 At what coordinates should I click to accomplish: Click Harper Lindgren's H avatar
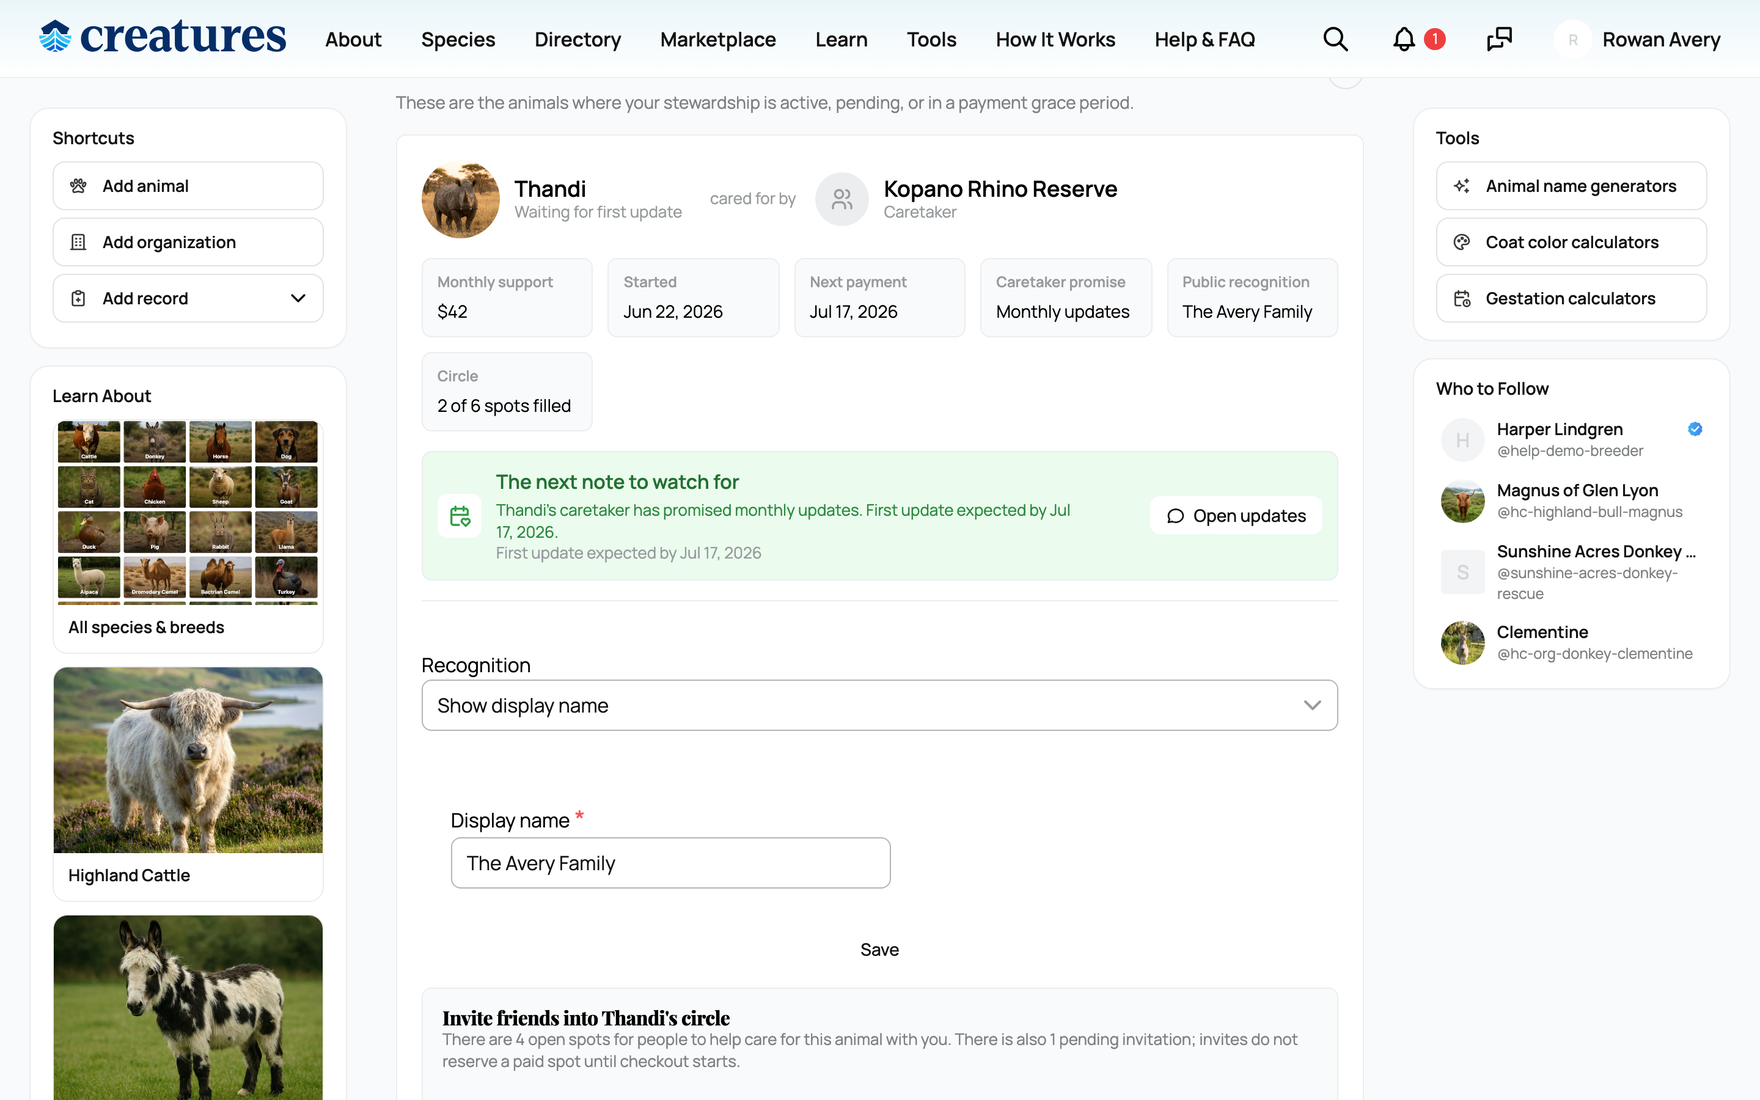tap(1463, 440)
